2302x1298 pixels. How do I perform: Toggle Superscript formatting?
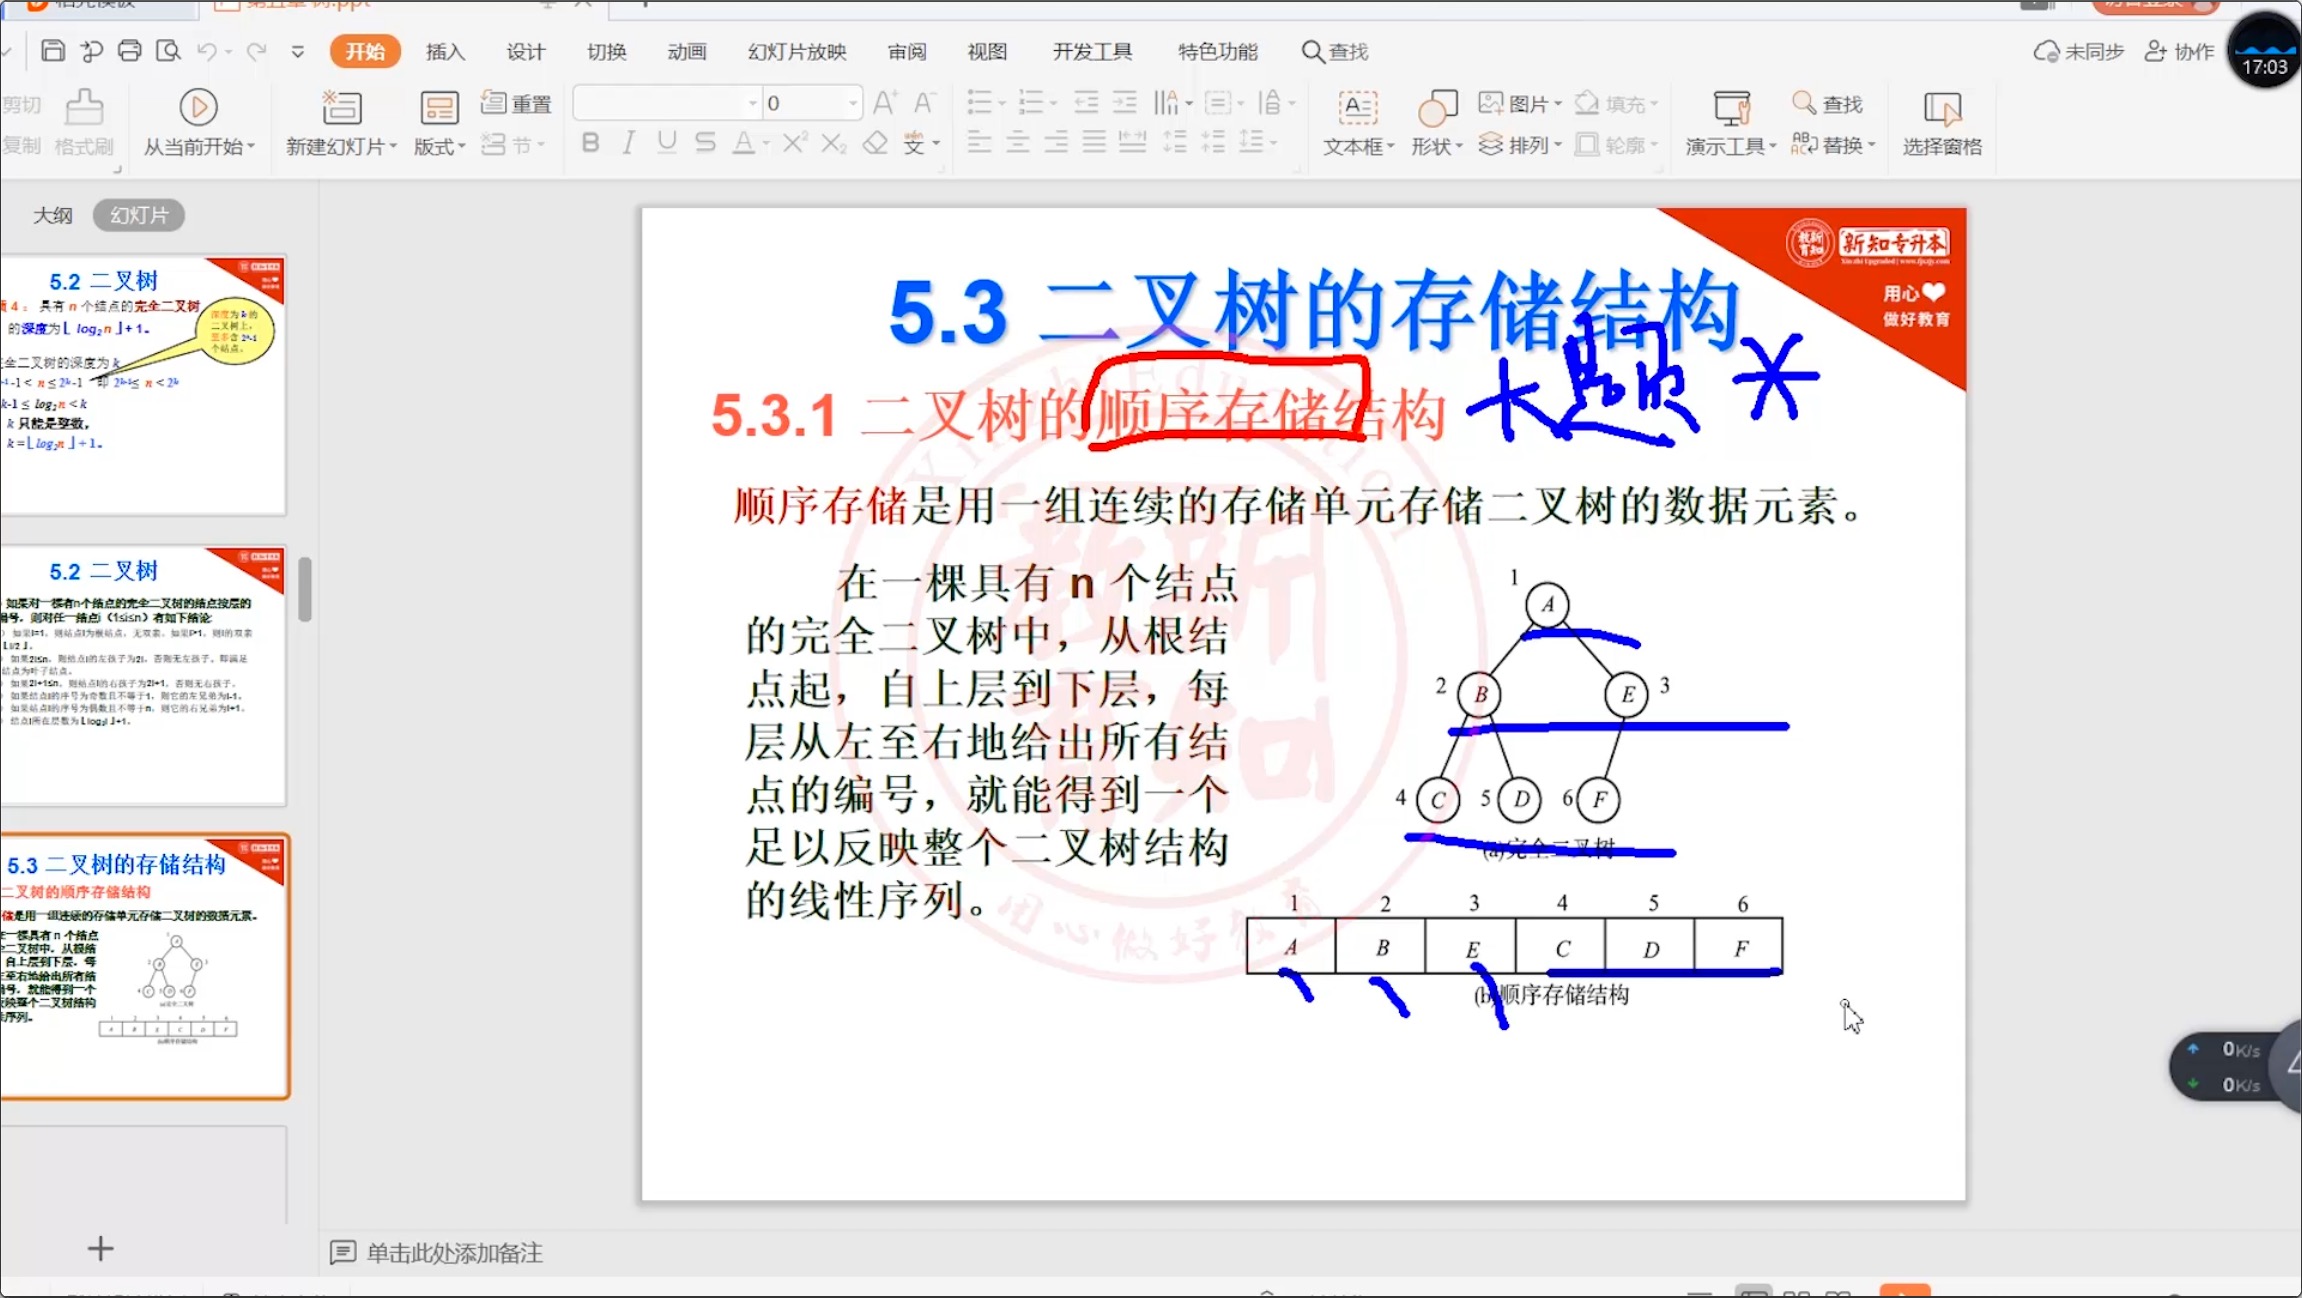click(x=794, y=143)
